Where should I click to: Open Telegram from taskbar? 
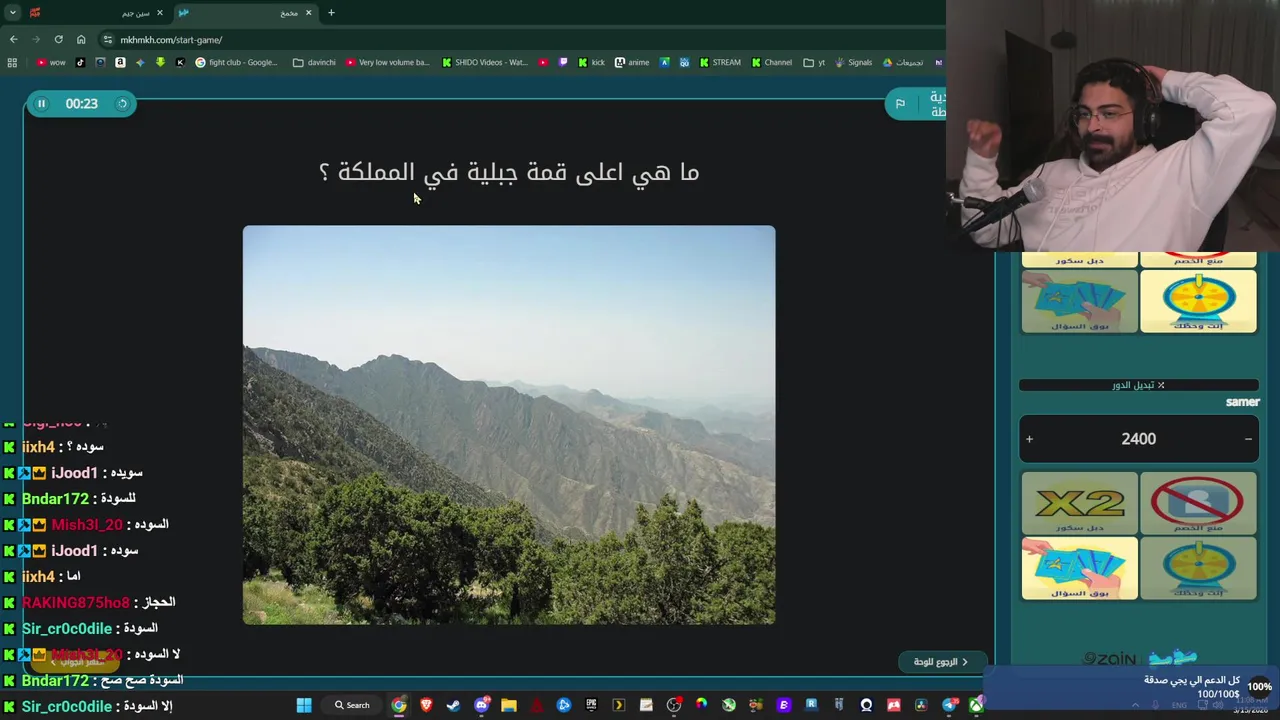click(x=951, y=705)
